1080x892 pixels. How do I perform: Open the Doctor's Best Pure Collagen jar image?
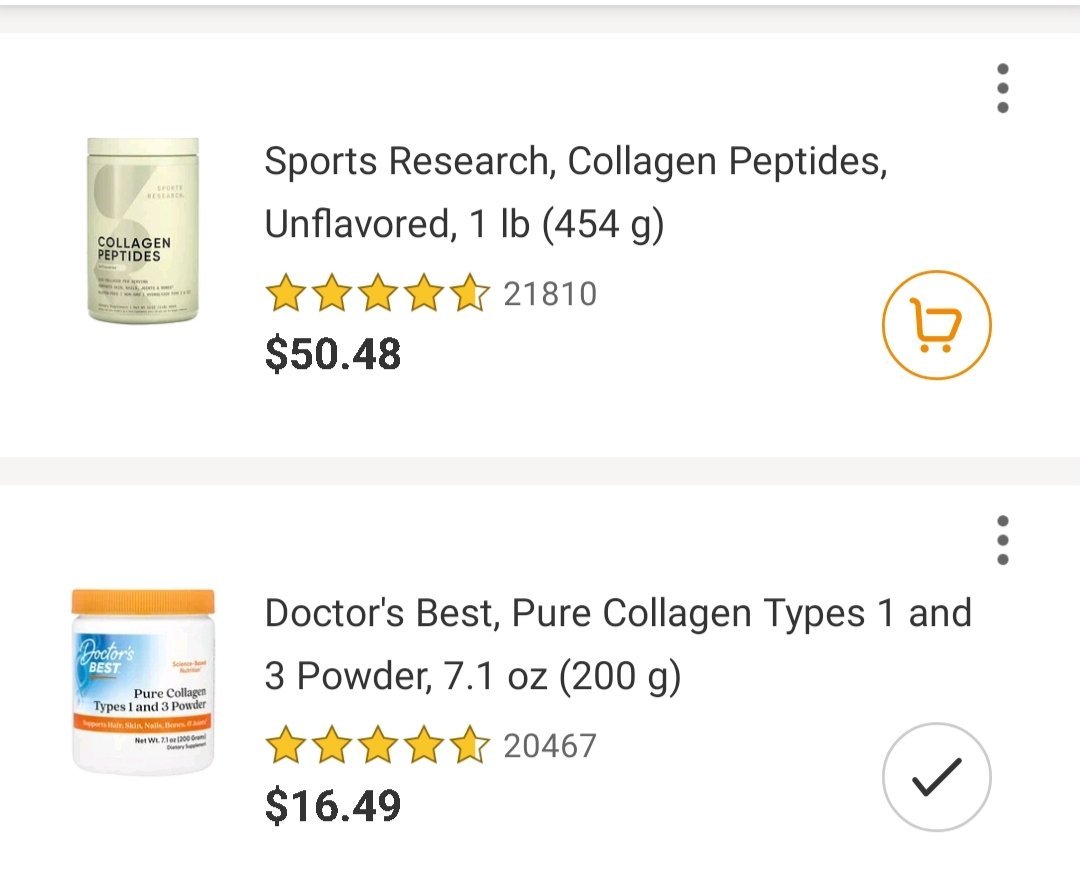(x=143, y=682)
